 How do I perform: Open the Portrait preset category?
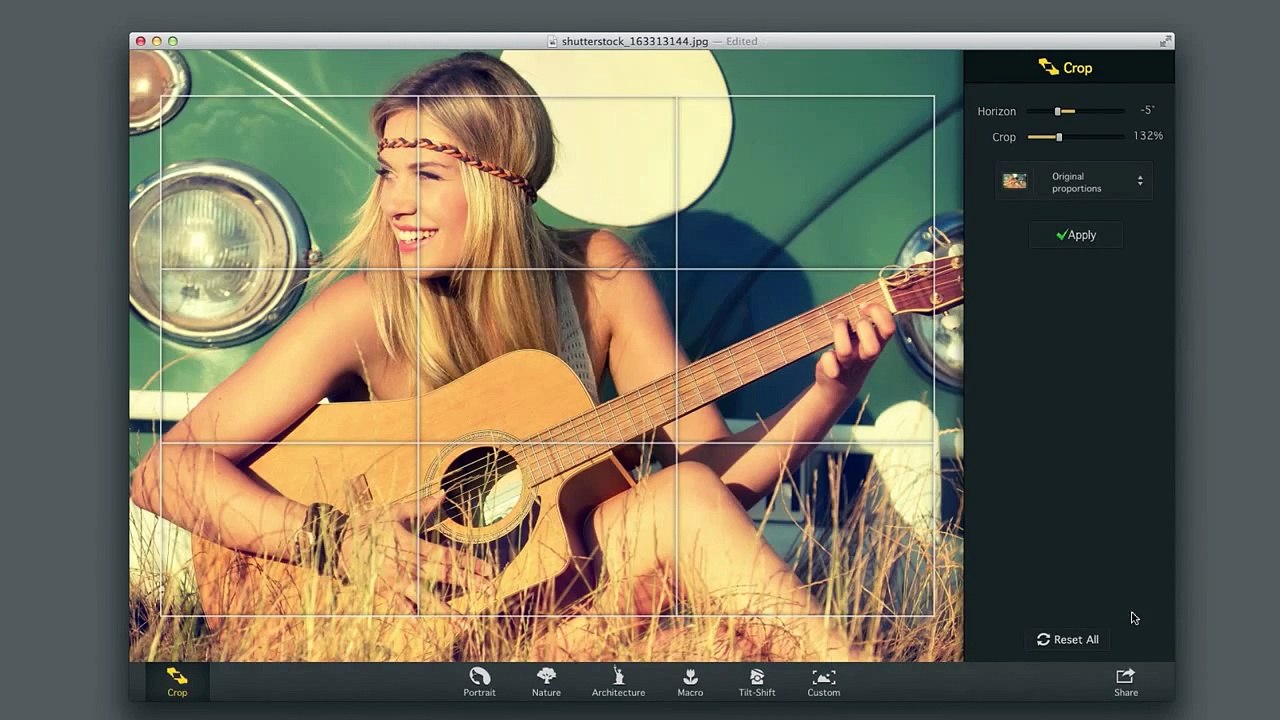pyautogui.click(x=479, y=682)
